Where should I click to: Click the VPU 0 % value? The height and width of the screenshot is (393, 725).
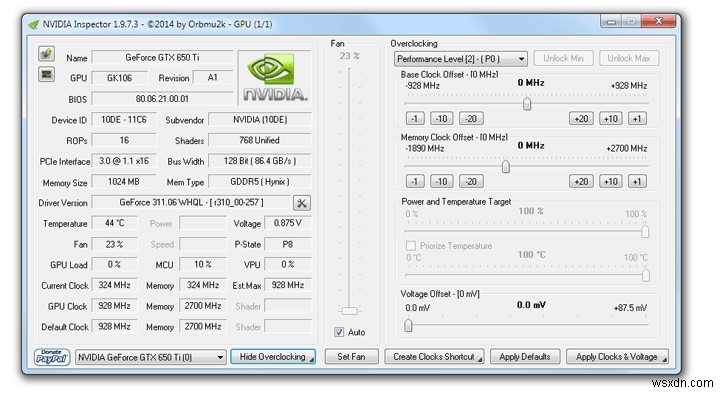[287, 264]
